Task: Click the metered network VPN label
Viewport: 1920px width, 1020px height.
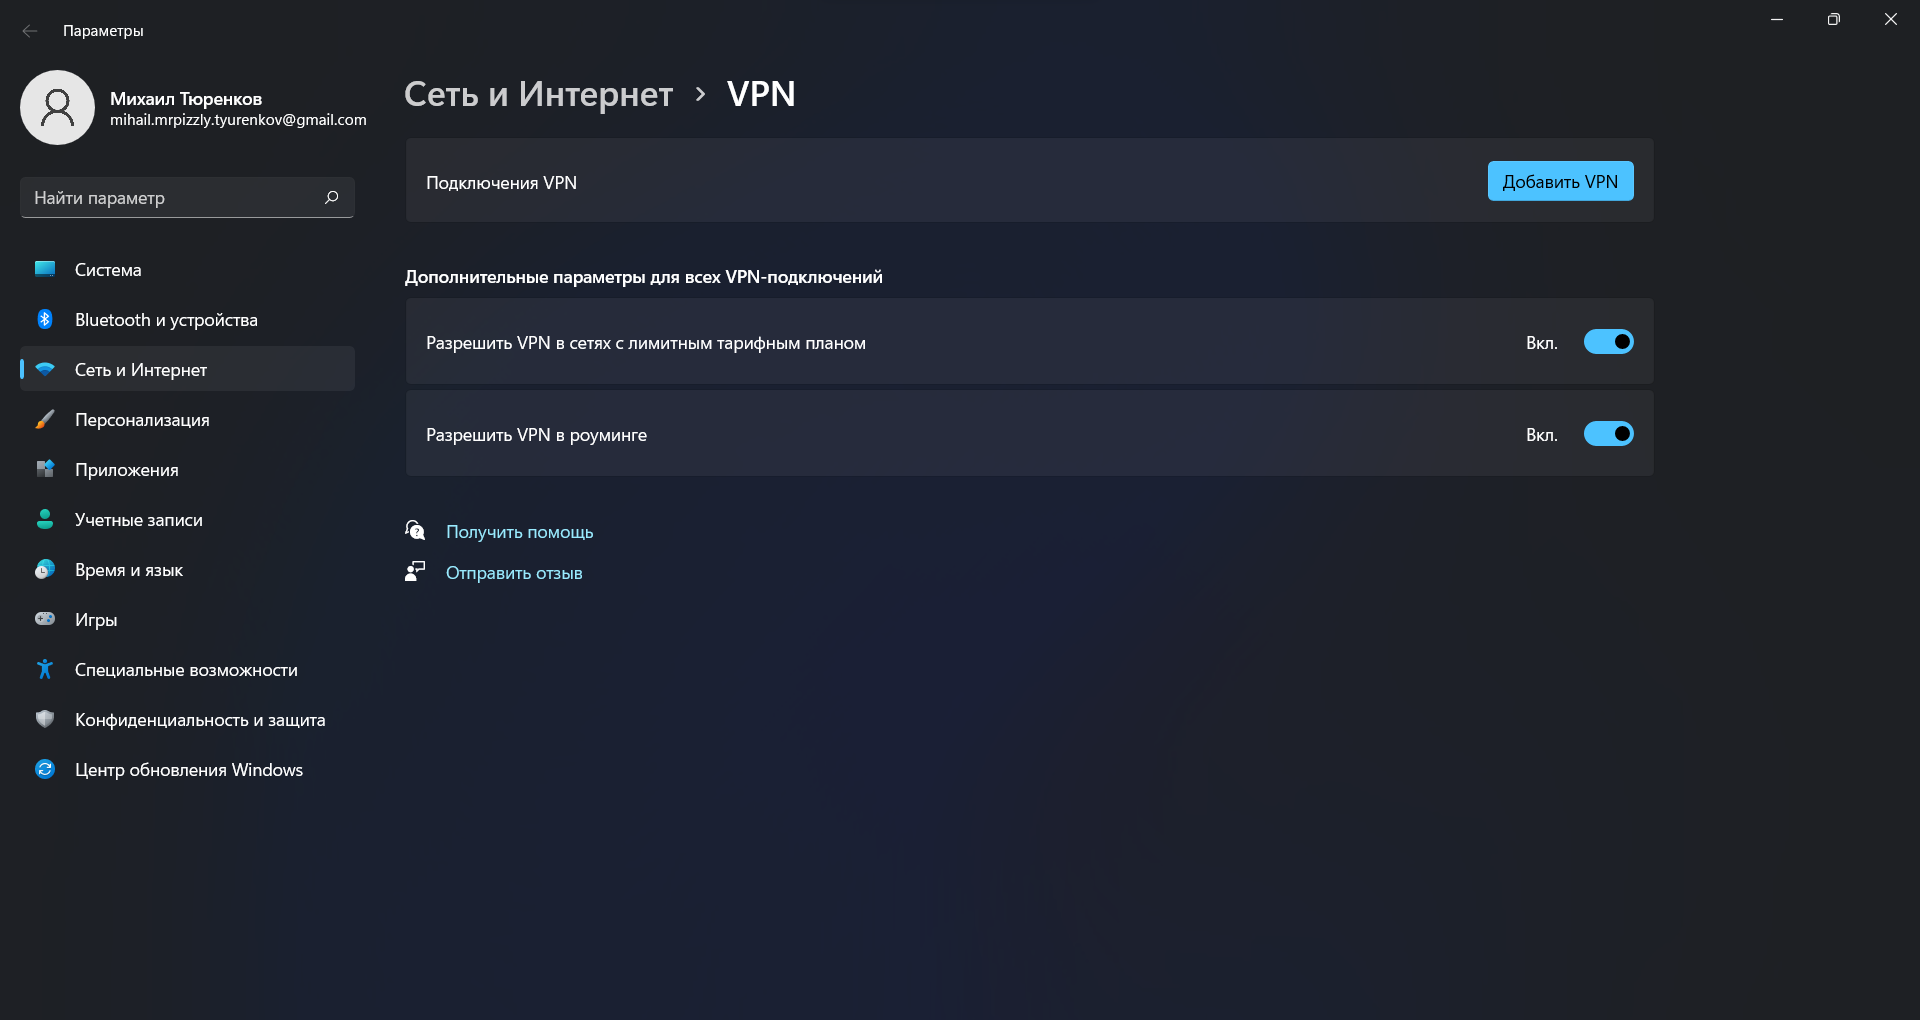Action: [646, 343]
